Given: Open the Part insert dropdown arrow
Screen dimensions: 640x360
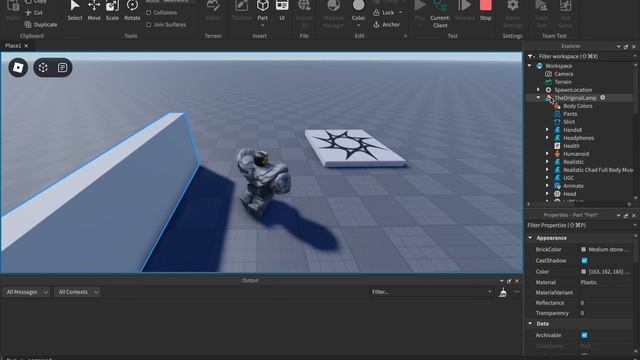Looking at the screenshot, I should point(262,25).
